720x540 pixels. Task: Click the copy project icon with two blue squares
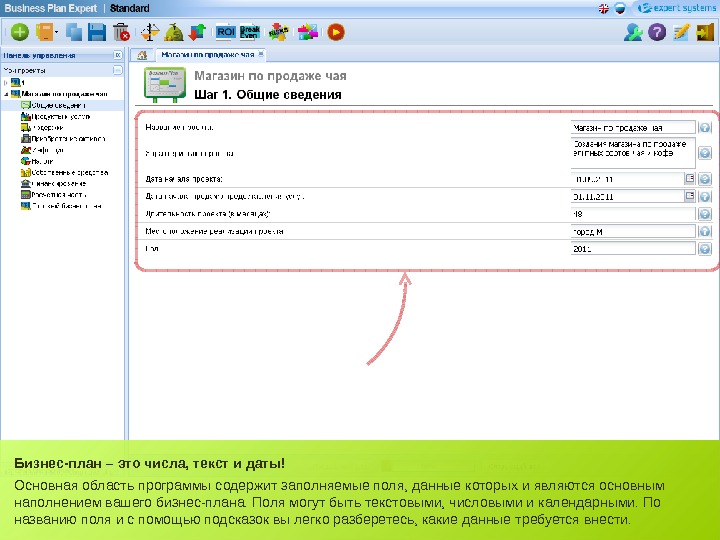point(74,32)
